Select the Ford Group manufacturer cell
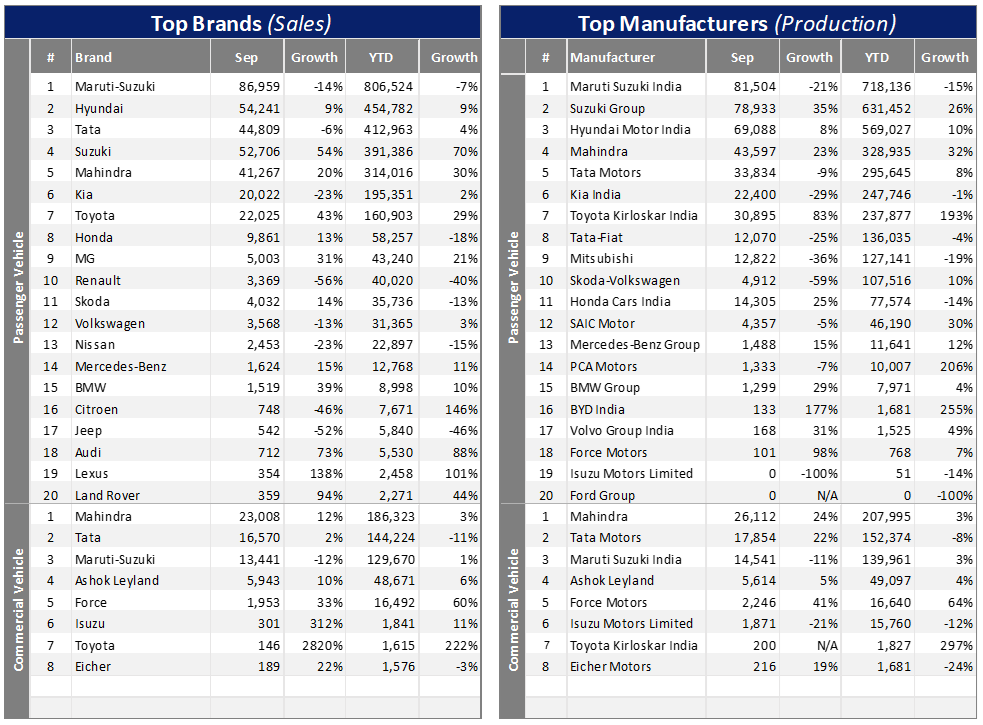 pos(602,495)
